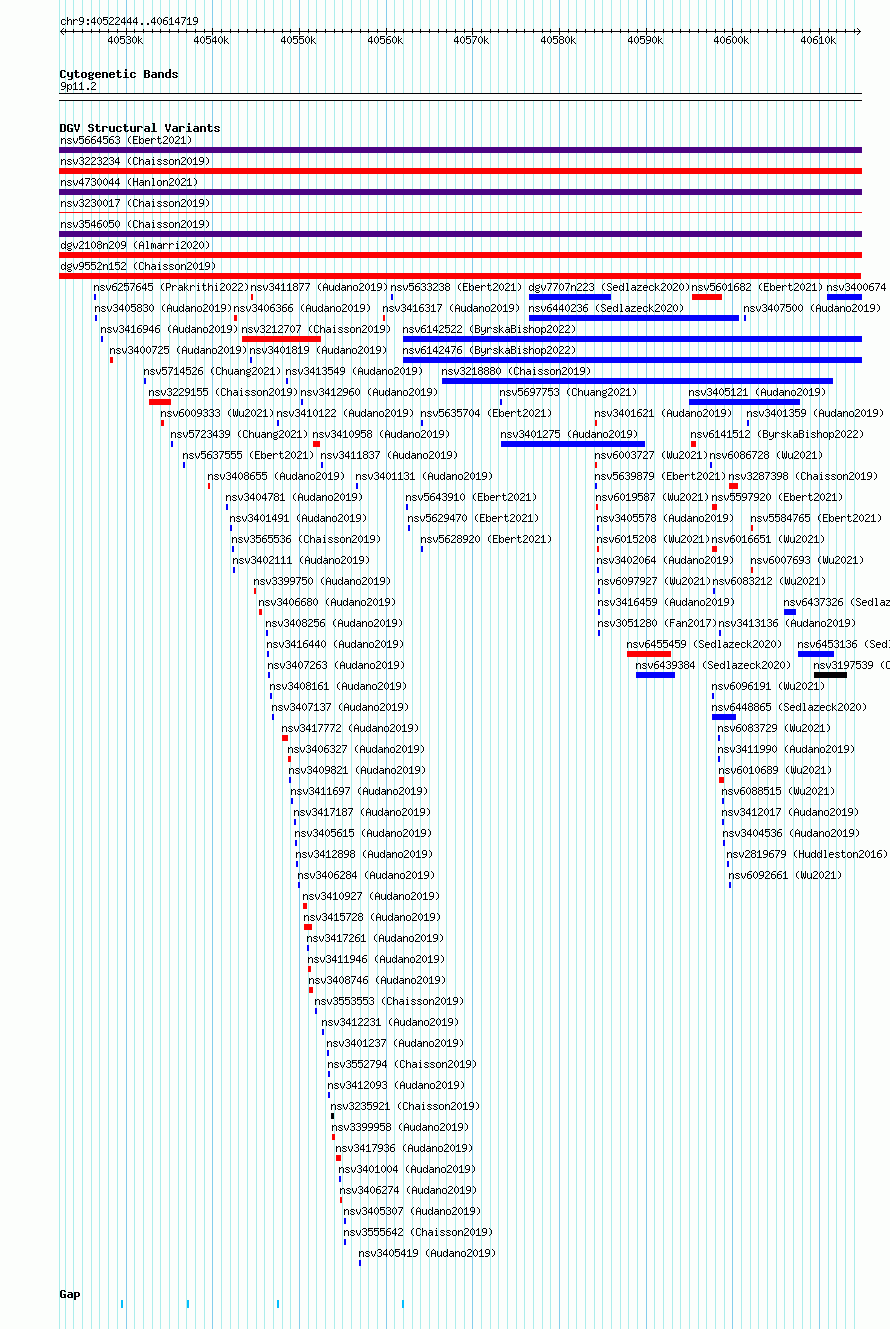
Task: Click red bar under nsv3229155
Action: [160, 402]
